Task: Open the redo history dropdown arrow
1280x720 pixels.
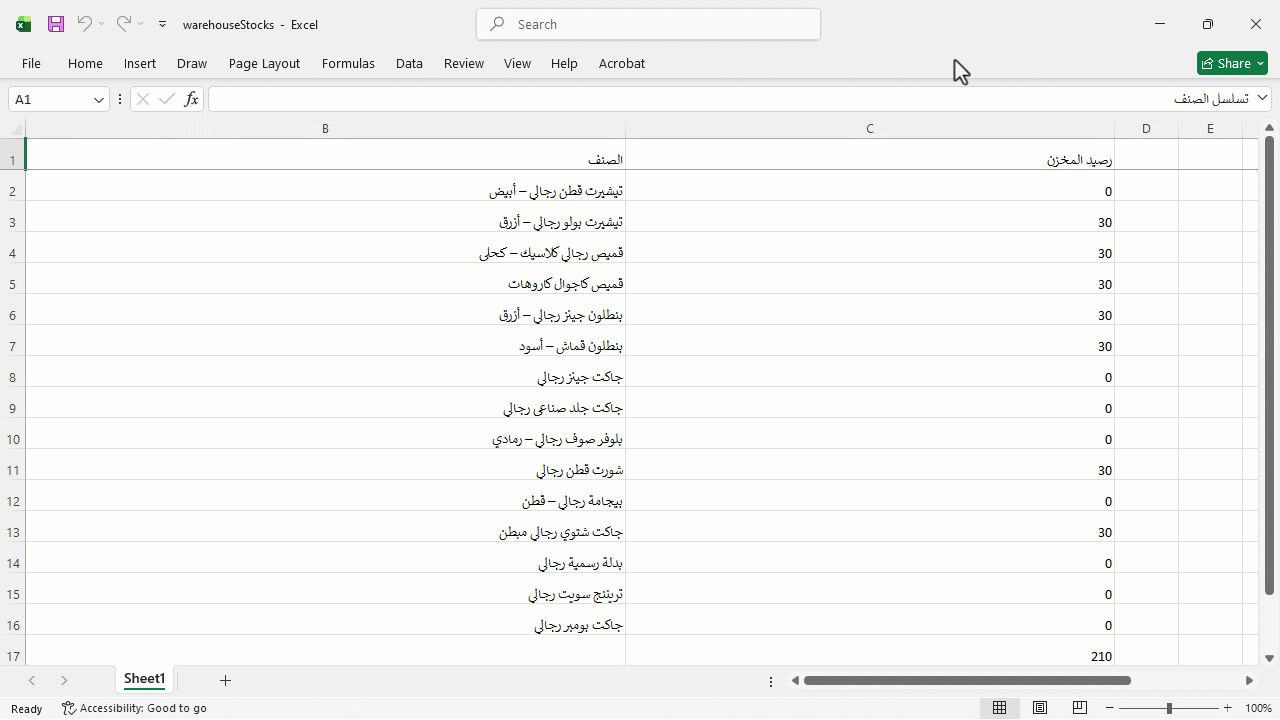Action: point(140,24)
